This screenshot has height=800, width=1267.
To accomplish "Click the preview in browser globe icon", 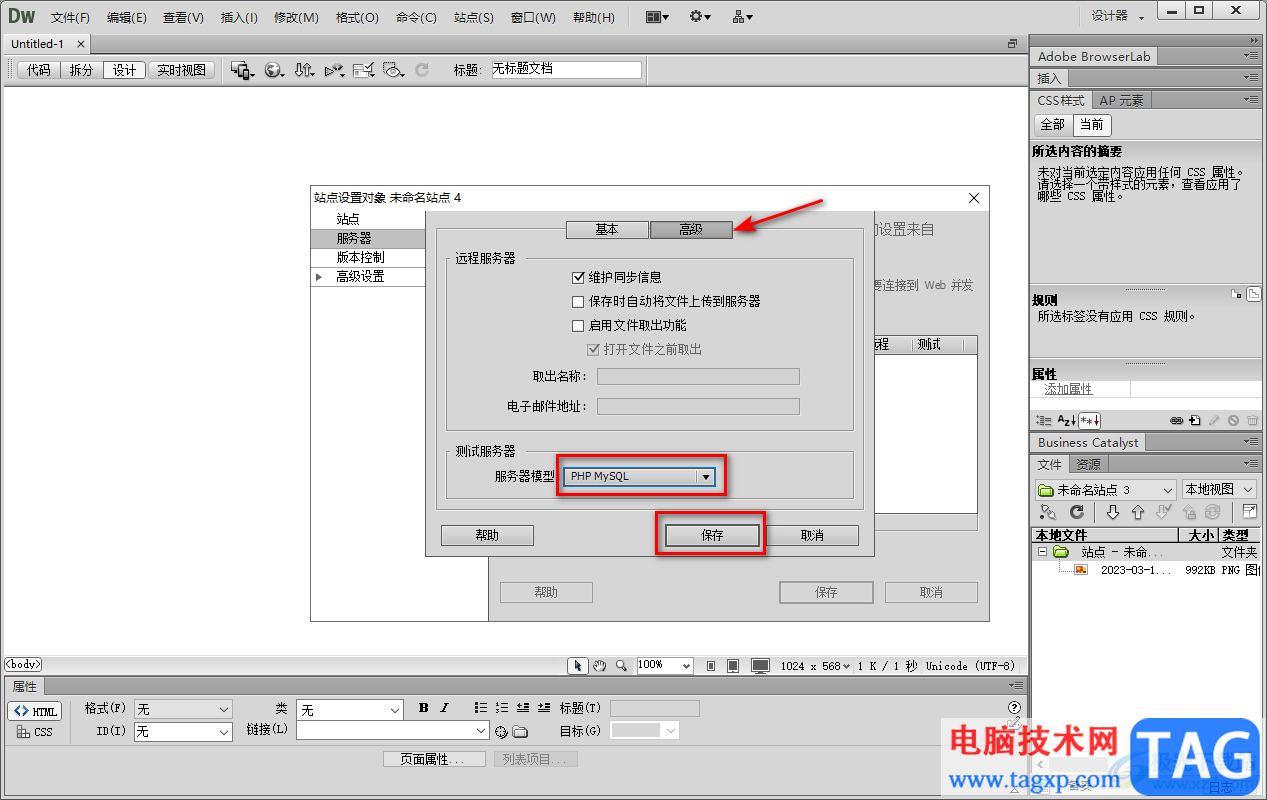I will click(x=274, y=70).
